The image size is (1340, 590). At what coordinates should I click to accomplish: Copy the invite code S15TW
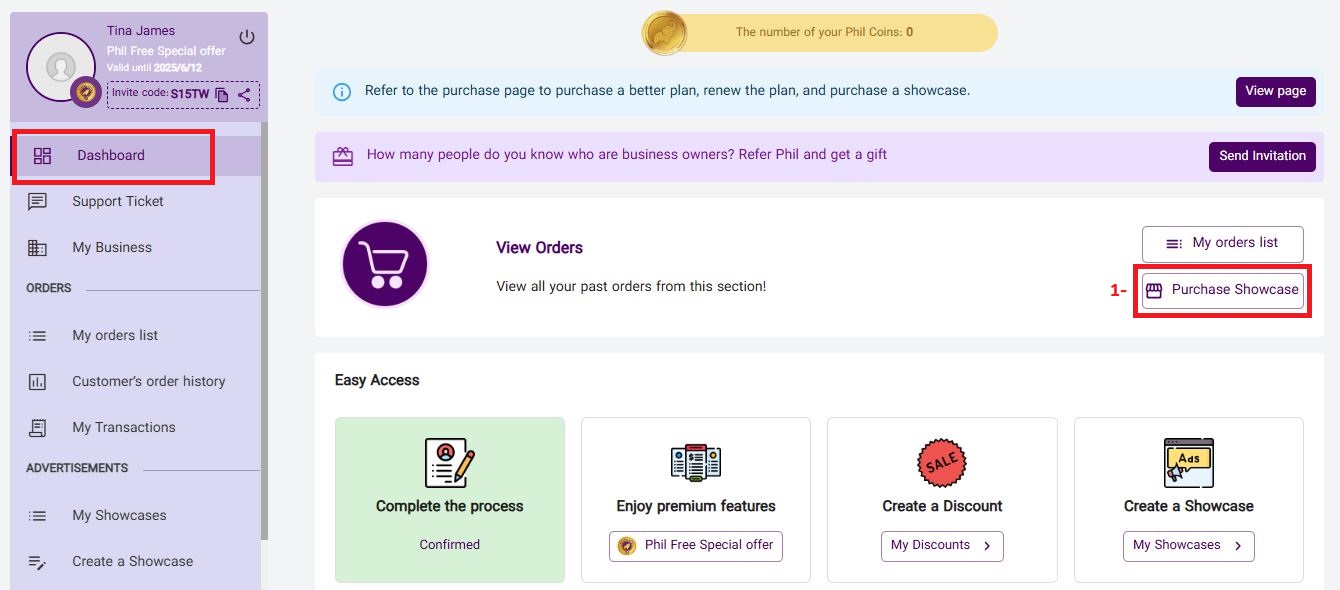pyautogui.click(x=222, y=95)
